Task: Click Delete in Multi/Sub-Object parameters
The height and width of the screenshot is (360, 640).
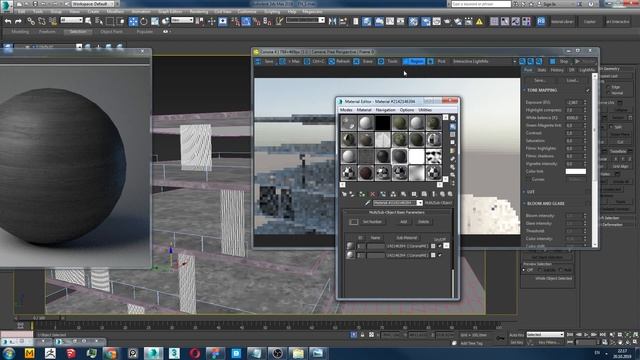Action: coord(423,222)
